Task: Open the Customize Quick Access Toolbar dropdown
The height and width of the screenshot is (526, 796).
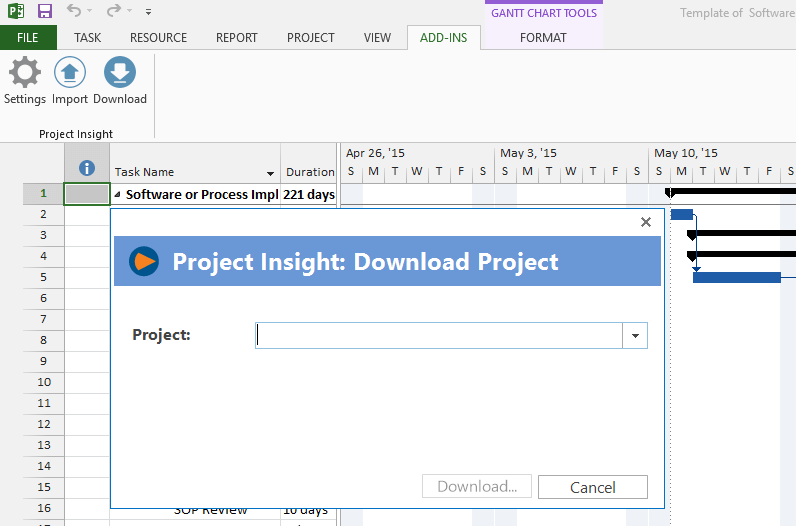Action: (149, 13)
